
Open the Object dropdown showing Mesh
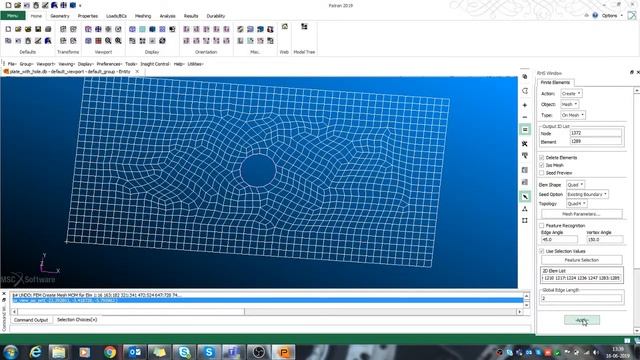569,104
